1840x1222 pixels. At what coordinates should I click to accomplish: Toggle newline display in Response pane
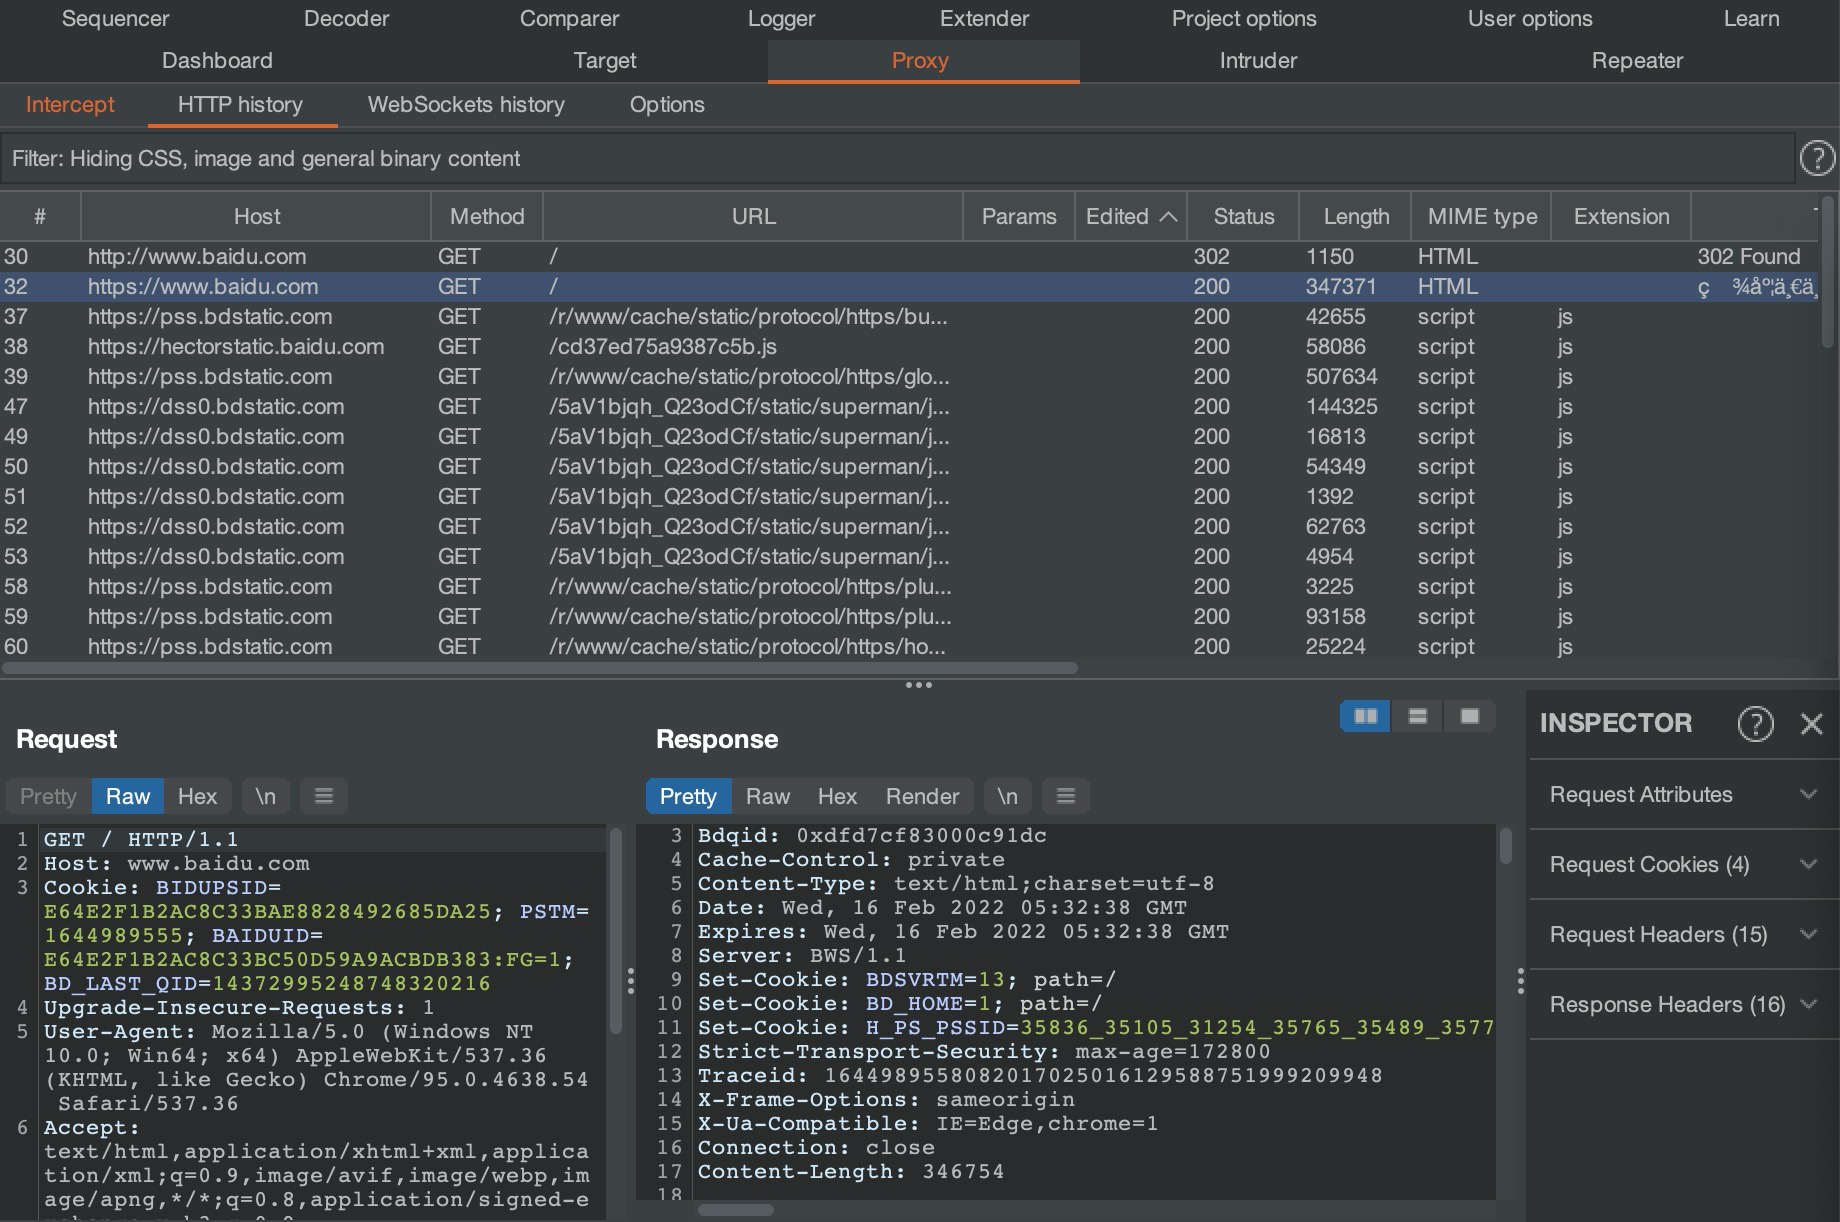pos(1007,796)
